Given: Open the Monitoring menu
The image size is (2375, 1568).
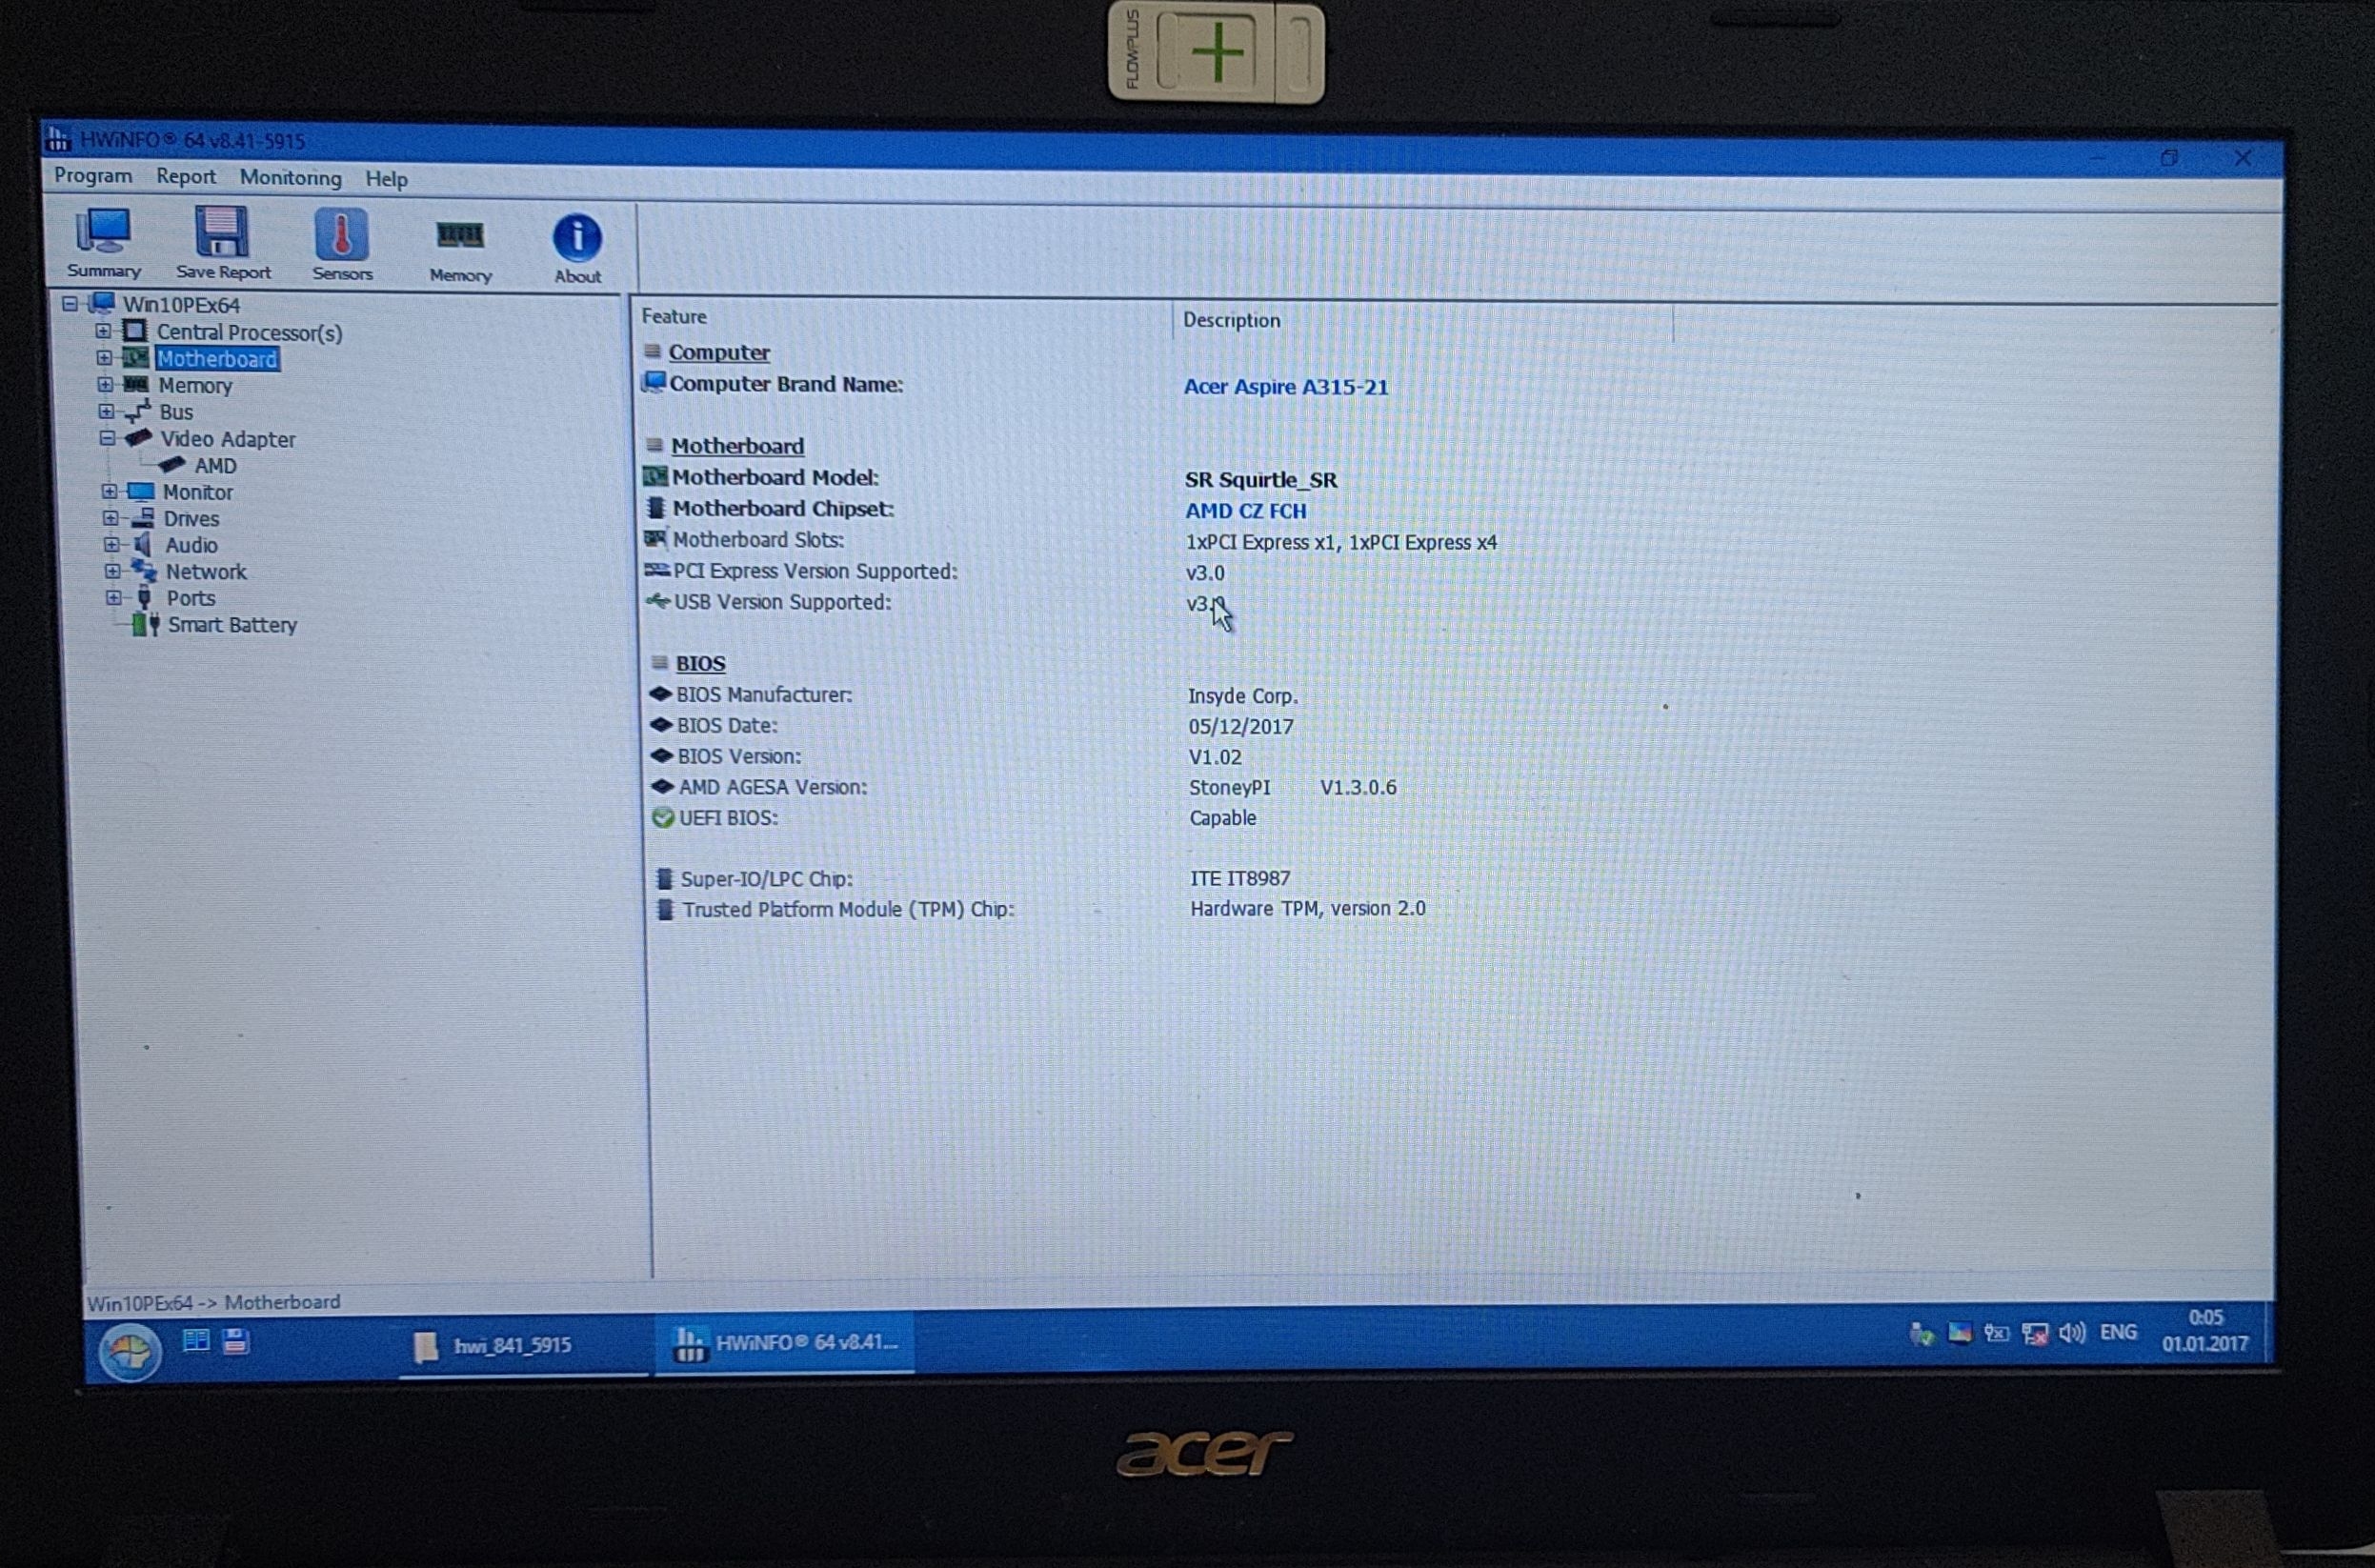Looking at the screenshot, I should pyautogui.click(x=290, y=178).
